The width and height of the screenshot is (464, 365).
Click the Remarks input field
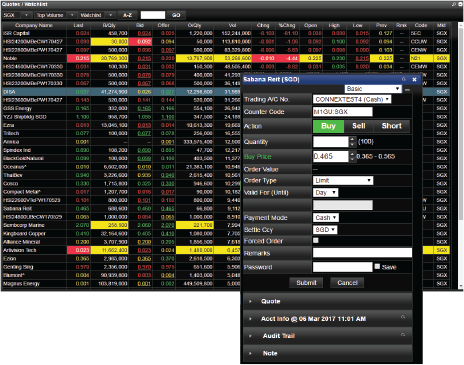[362, 253]
